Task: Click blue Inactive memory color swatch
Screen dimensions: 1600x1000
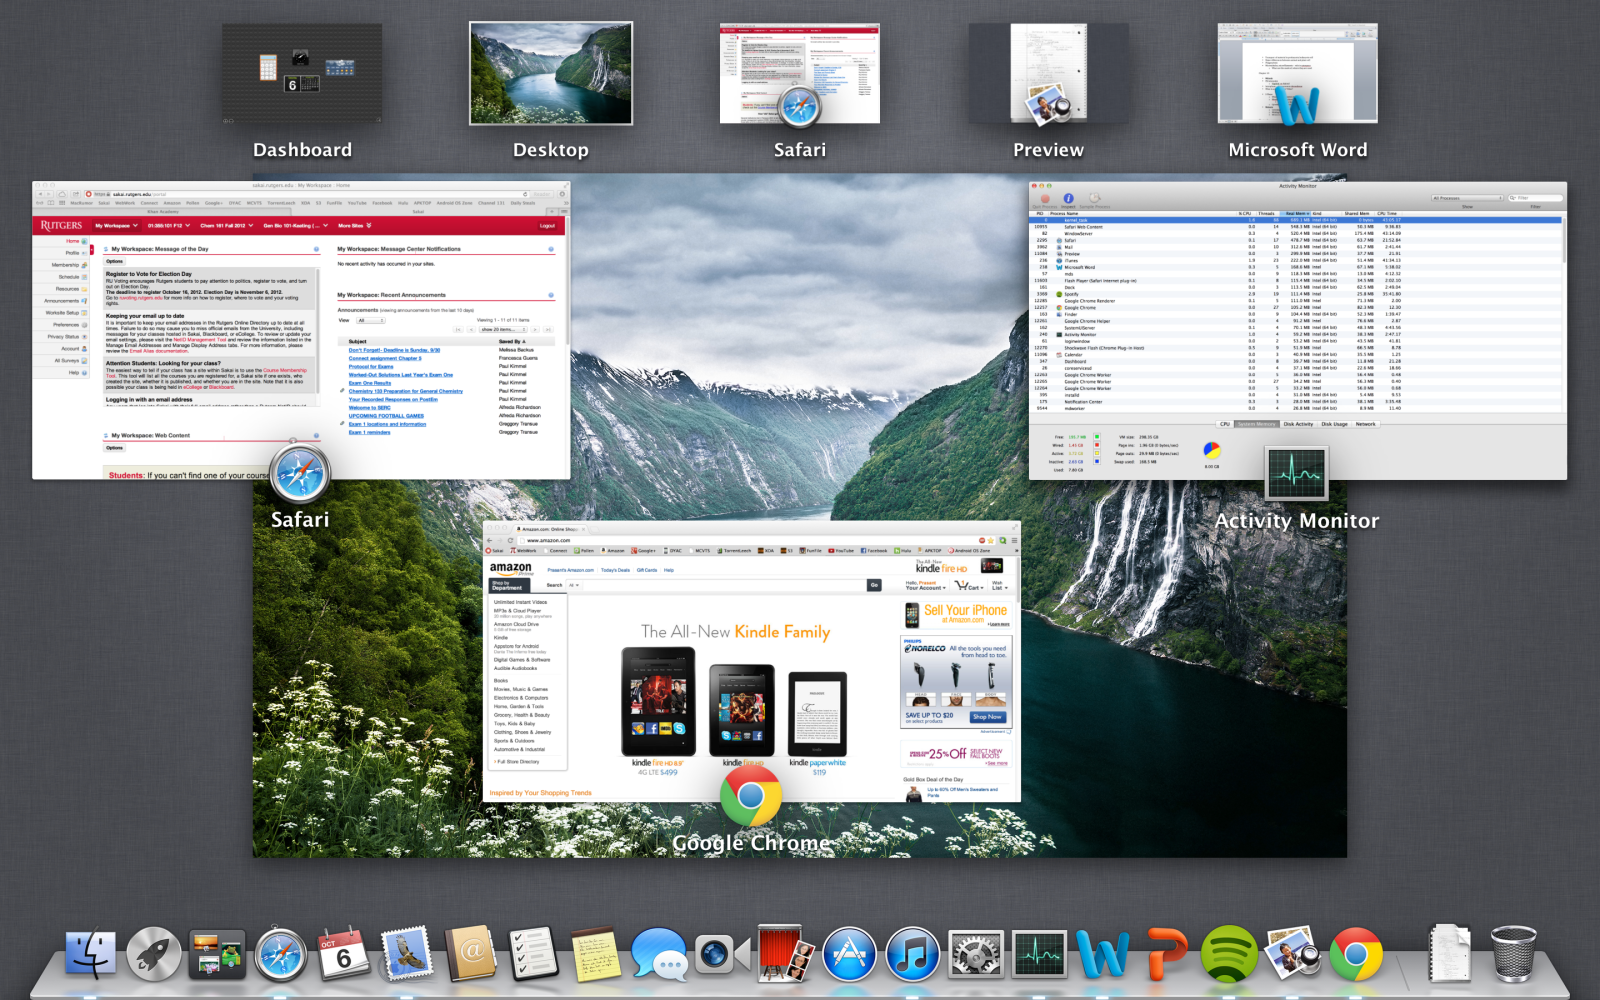Action: coord(1097,461)
